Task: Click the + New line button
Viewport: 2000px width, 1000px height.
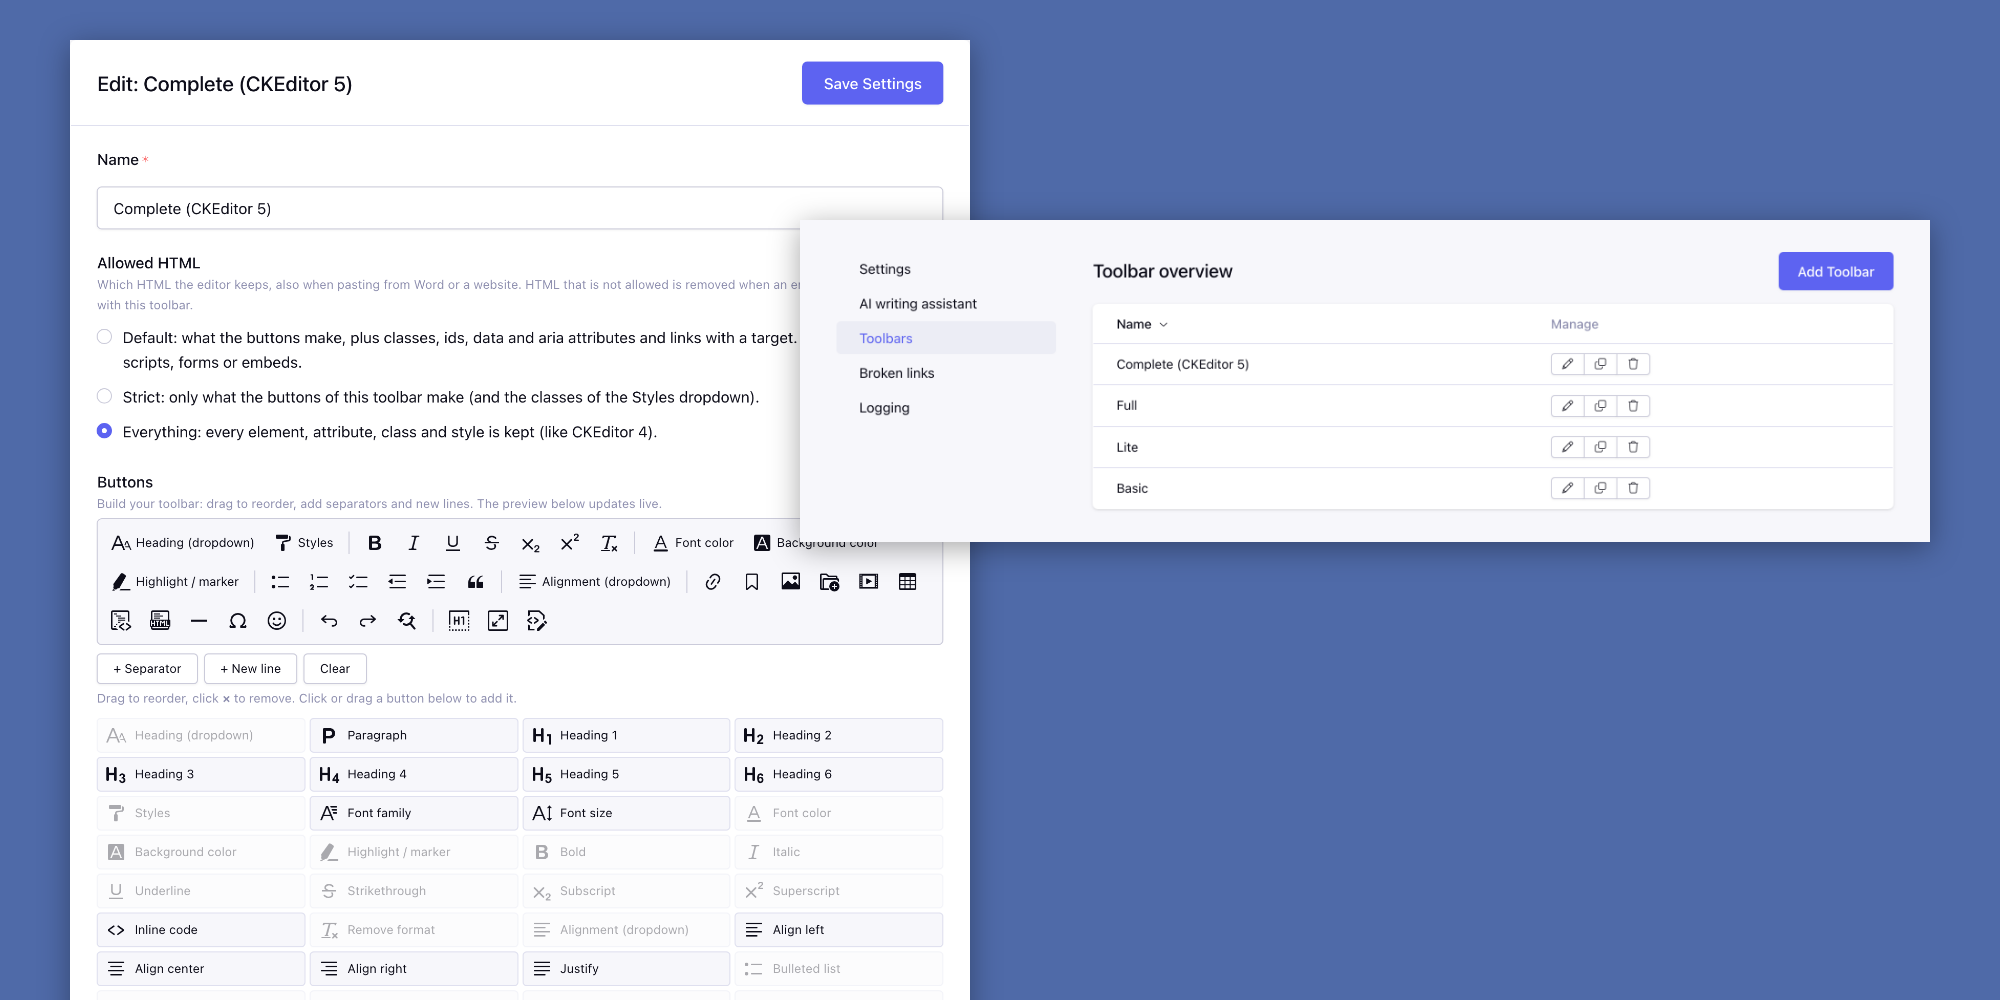Action: (250, 668)
